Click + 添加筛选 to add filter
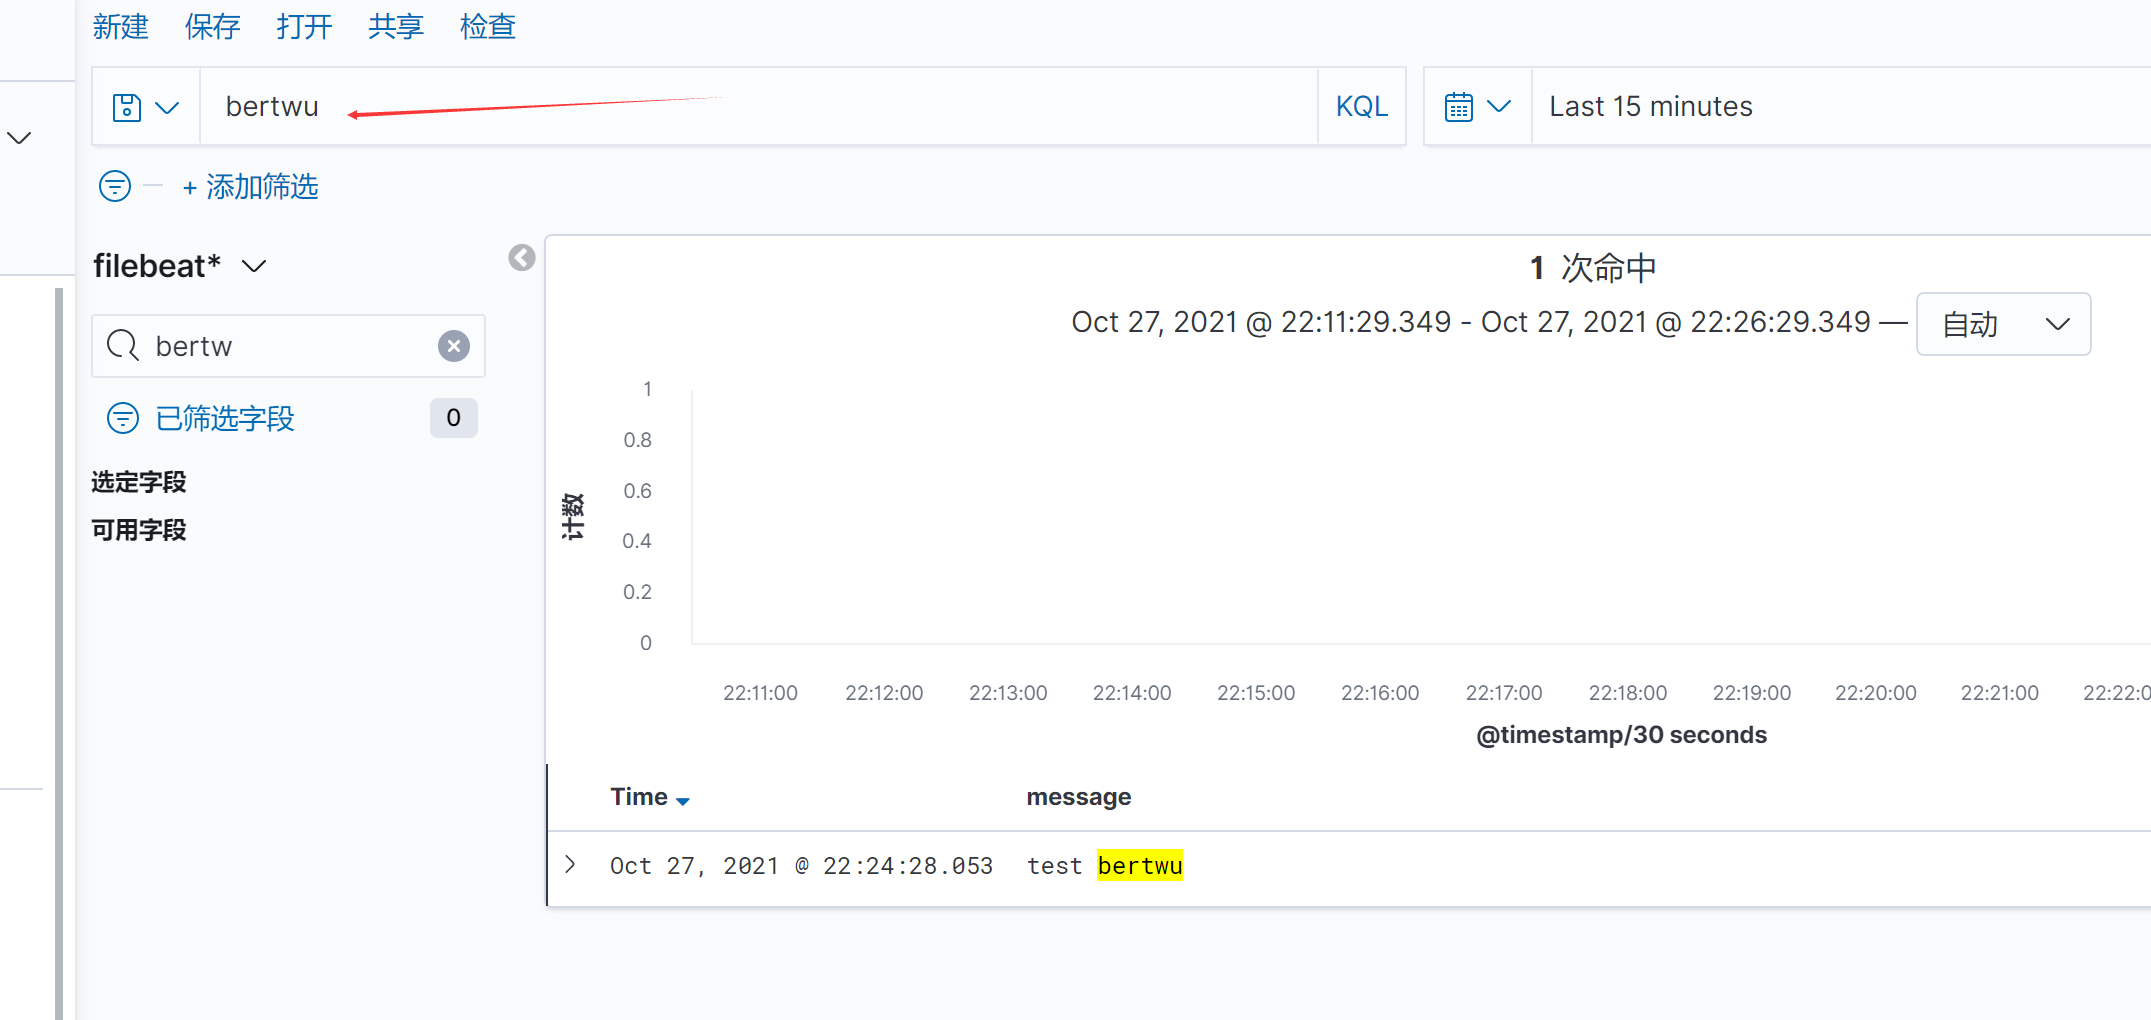The image size is (2151, 1020). [250, 187]
